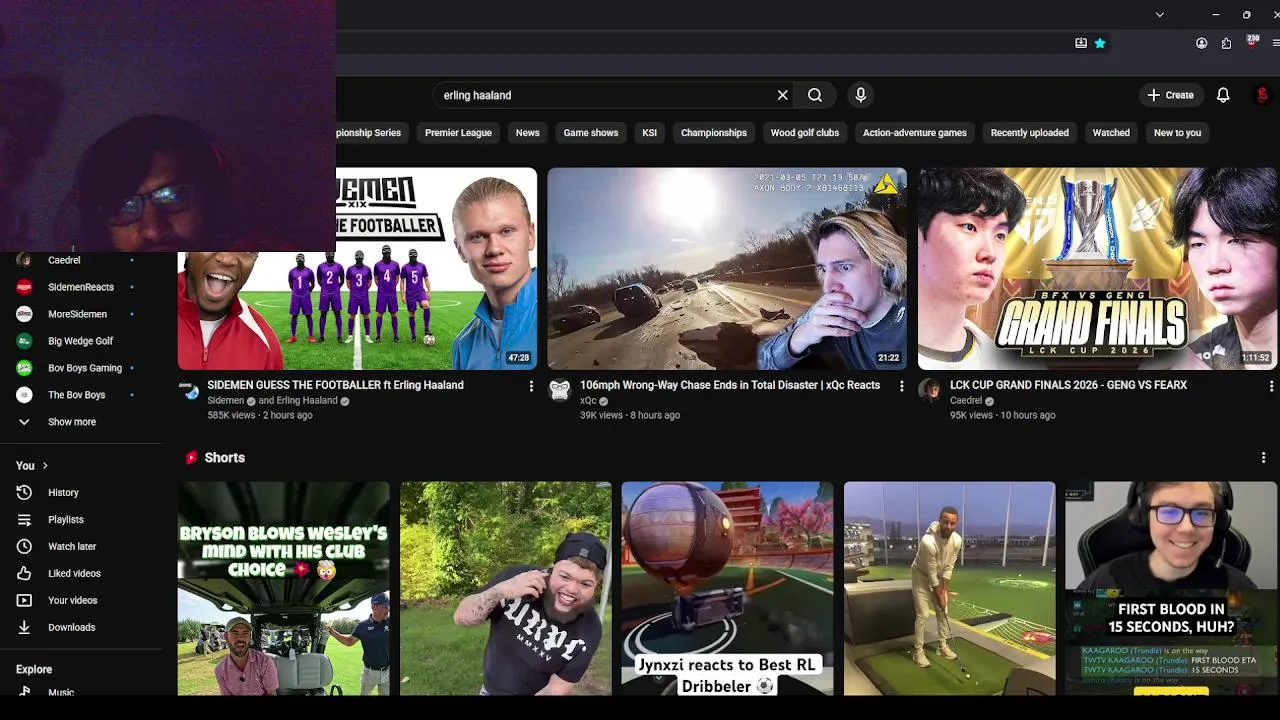Image resolution: width=1280 pixels, height=720 pixels.
Task: Select the Action-adventure games chip
Action: coord(915,133)
